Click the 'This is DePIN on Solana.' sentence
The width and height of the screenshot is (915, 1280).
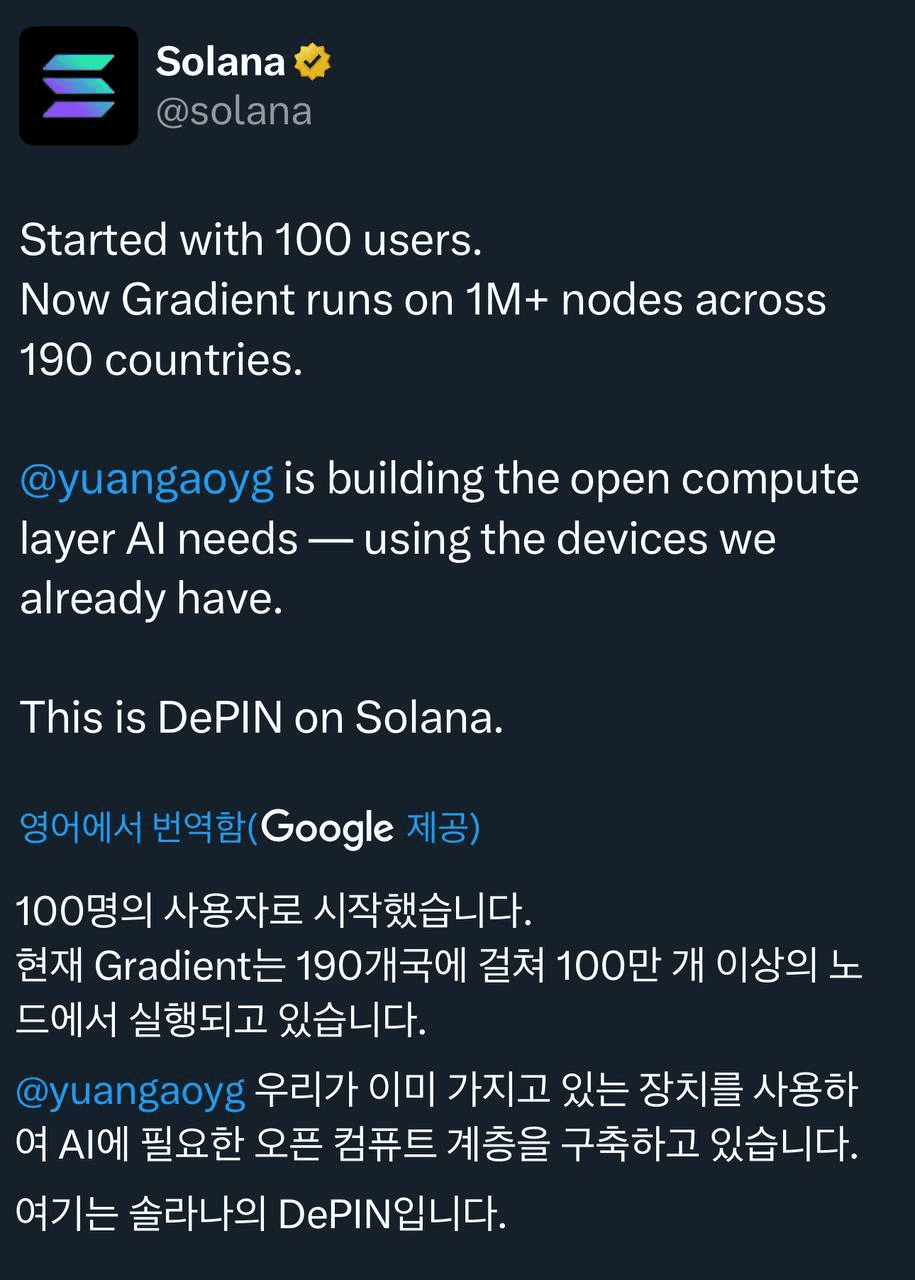pyautogui.click(x=261, y=718)
